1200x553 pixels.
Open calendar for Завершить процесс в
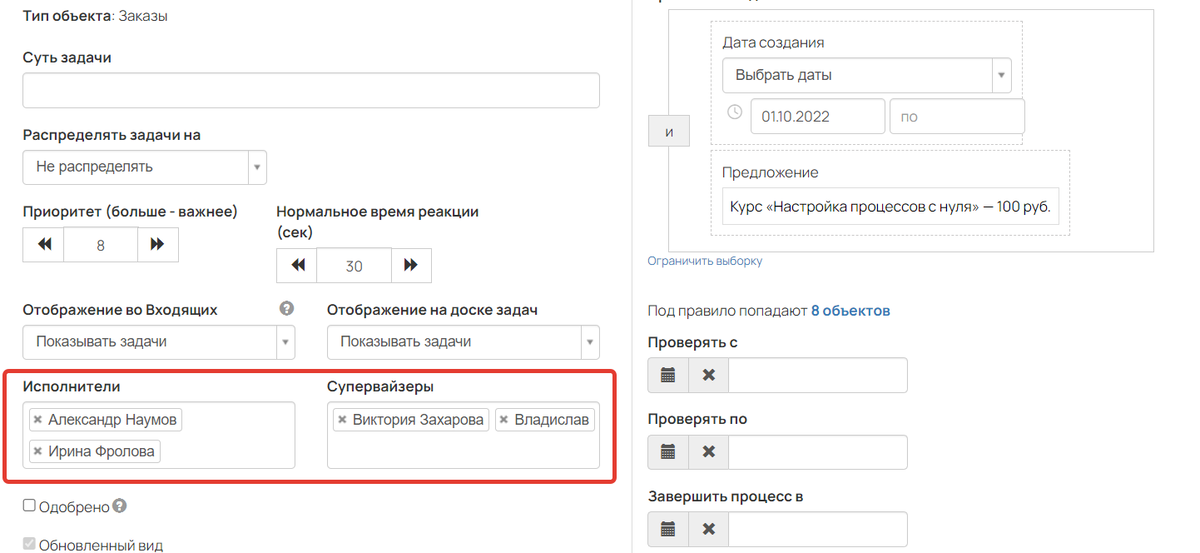pos(668,529)
